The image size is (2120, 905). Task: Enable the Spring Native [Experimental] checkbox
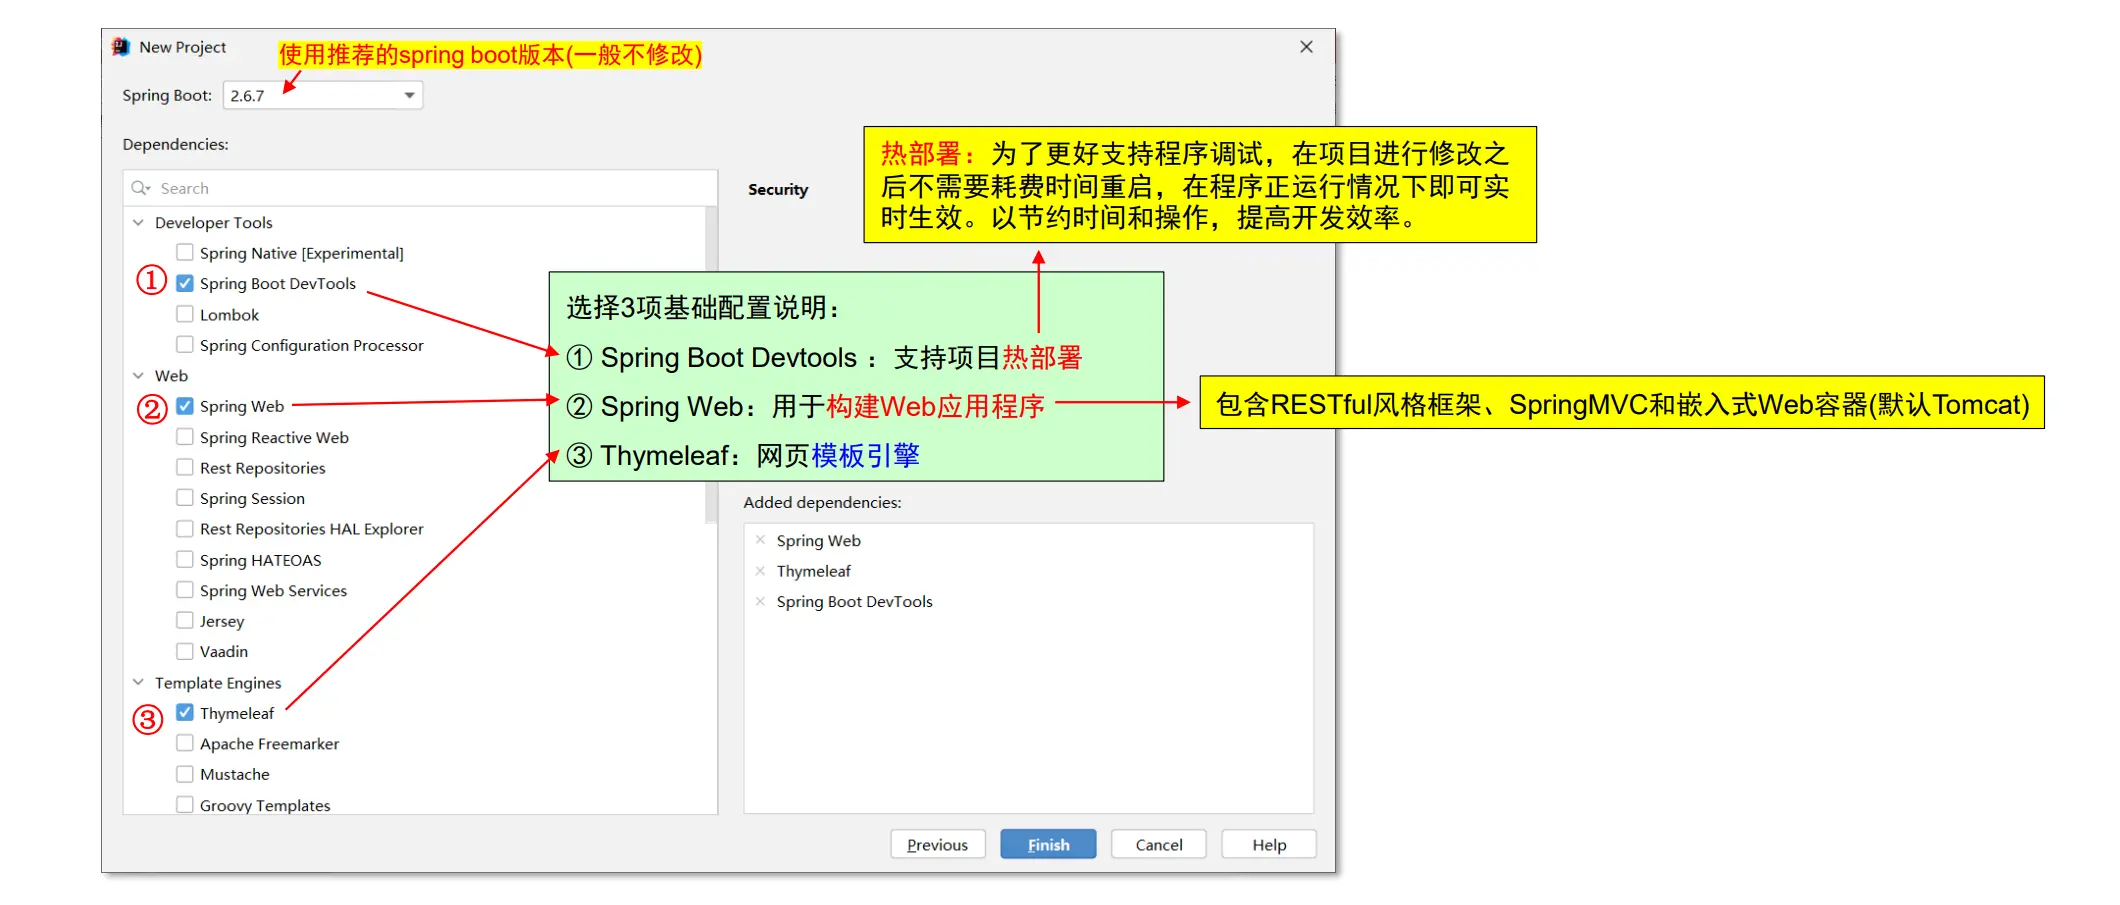185,252
